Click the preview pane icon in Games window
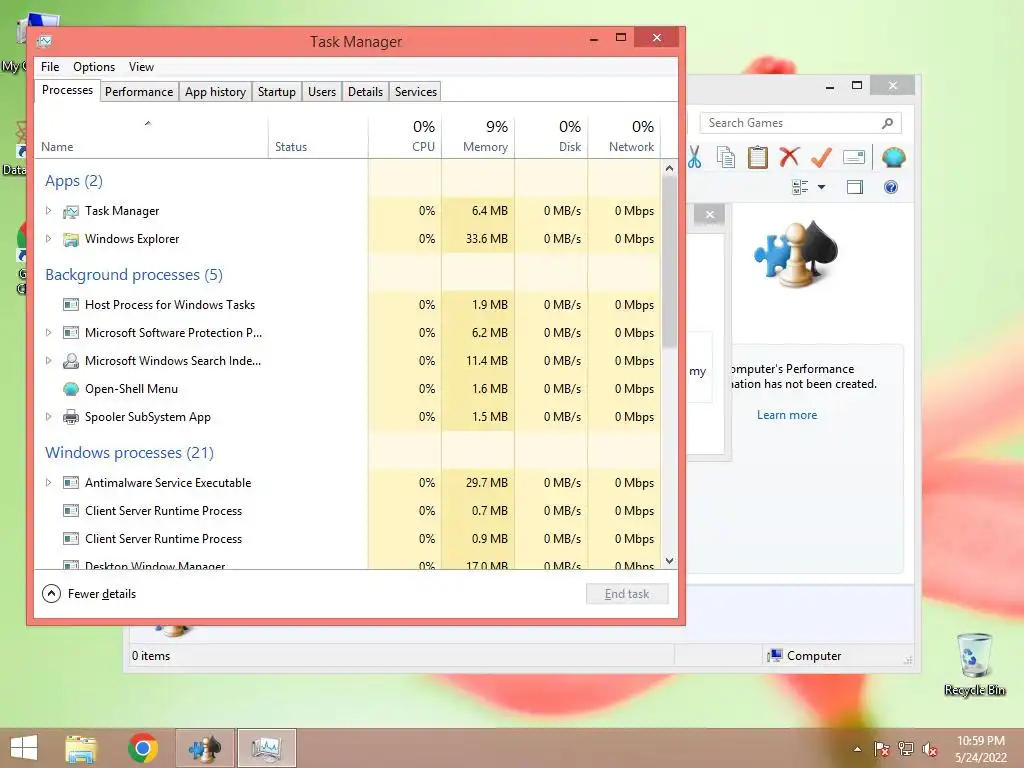 point(855,188)
